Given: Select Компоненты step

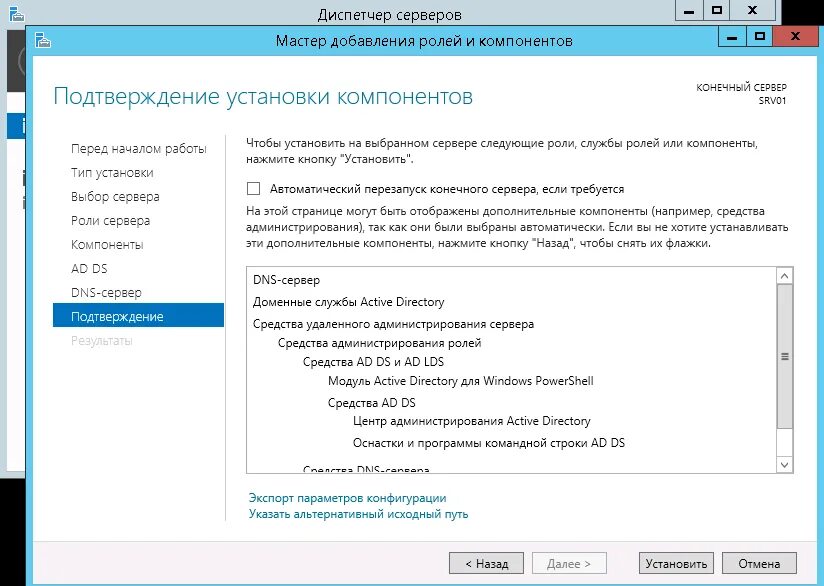Looking at the screenshot, I should pos(107,244).
